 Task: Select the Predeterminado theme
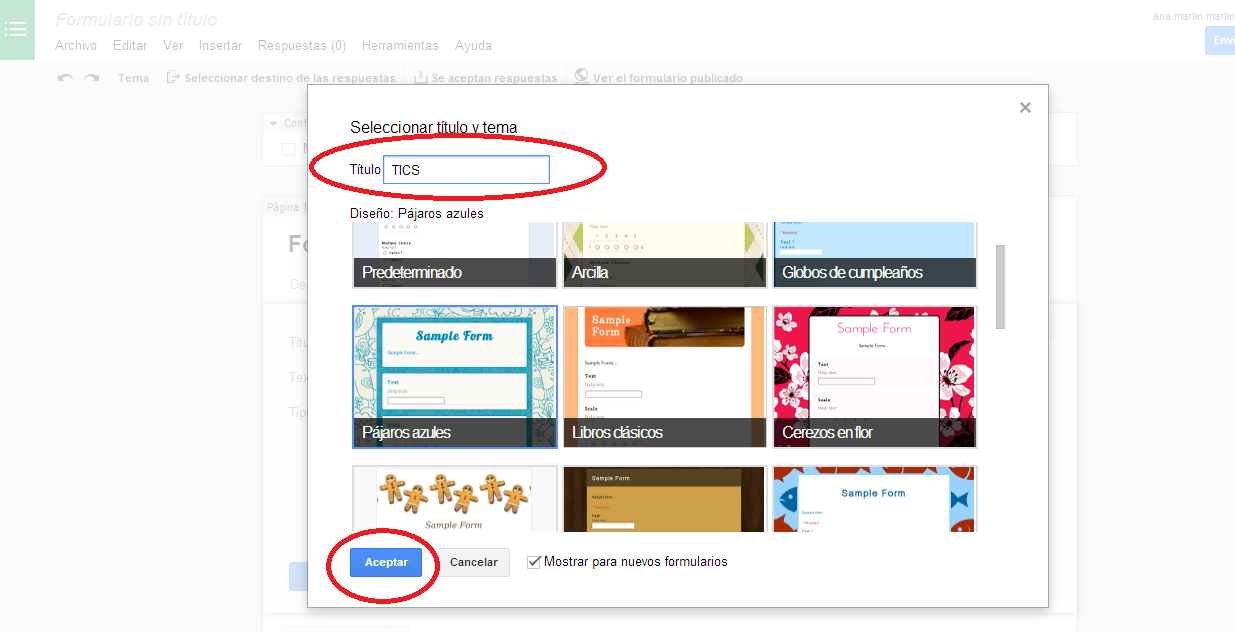pos(455,255)
